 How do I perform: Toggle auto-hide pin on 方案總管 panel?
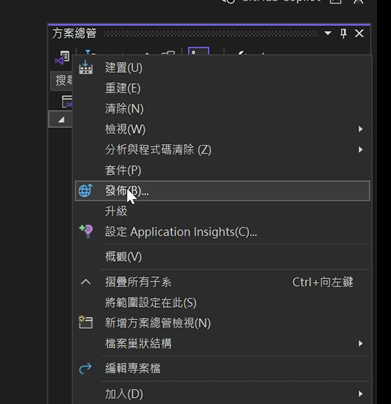click(x=343, y=33)
